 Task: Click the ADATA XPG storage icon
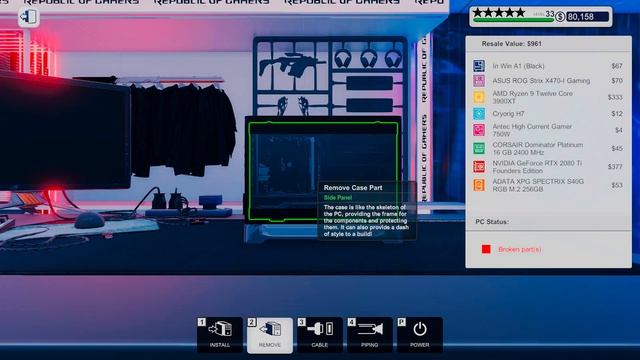pyautogui.click(x=479, y=185)
